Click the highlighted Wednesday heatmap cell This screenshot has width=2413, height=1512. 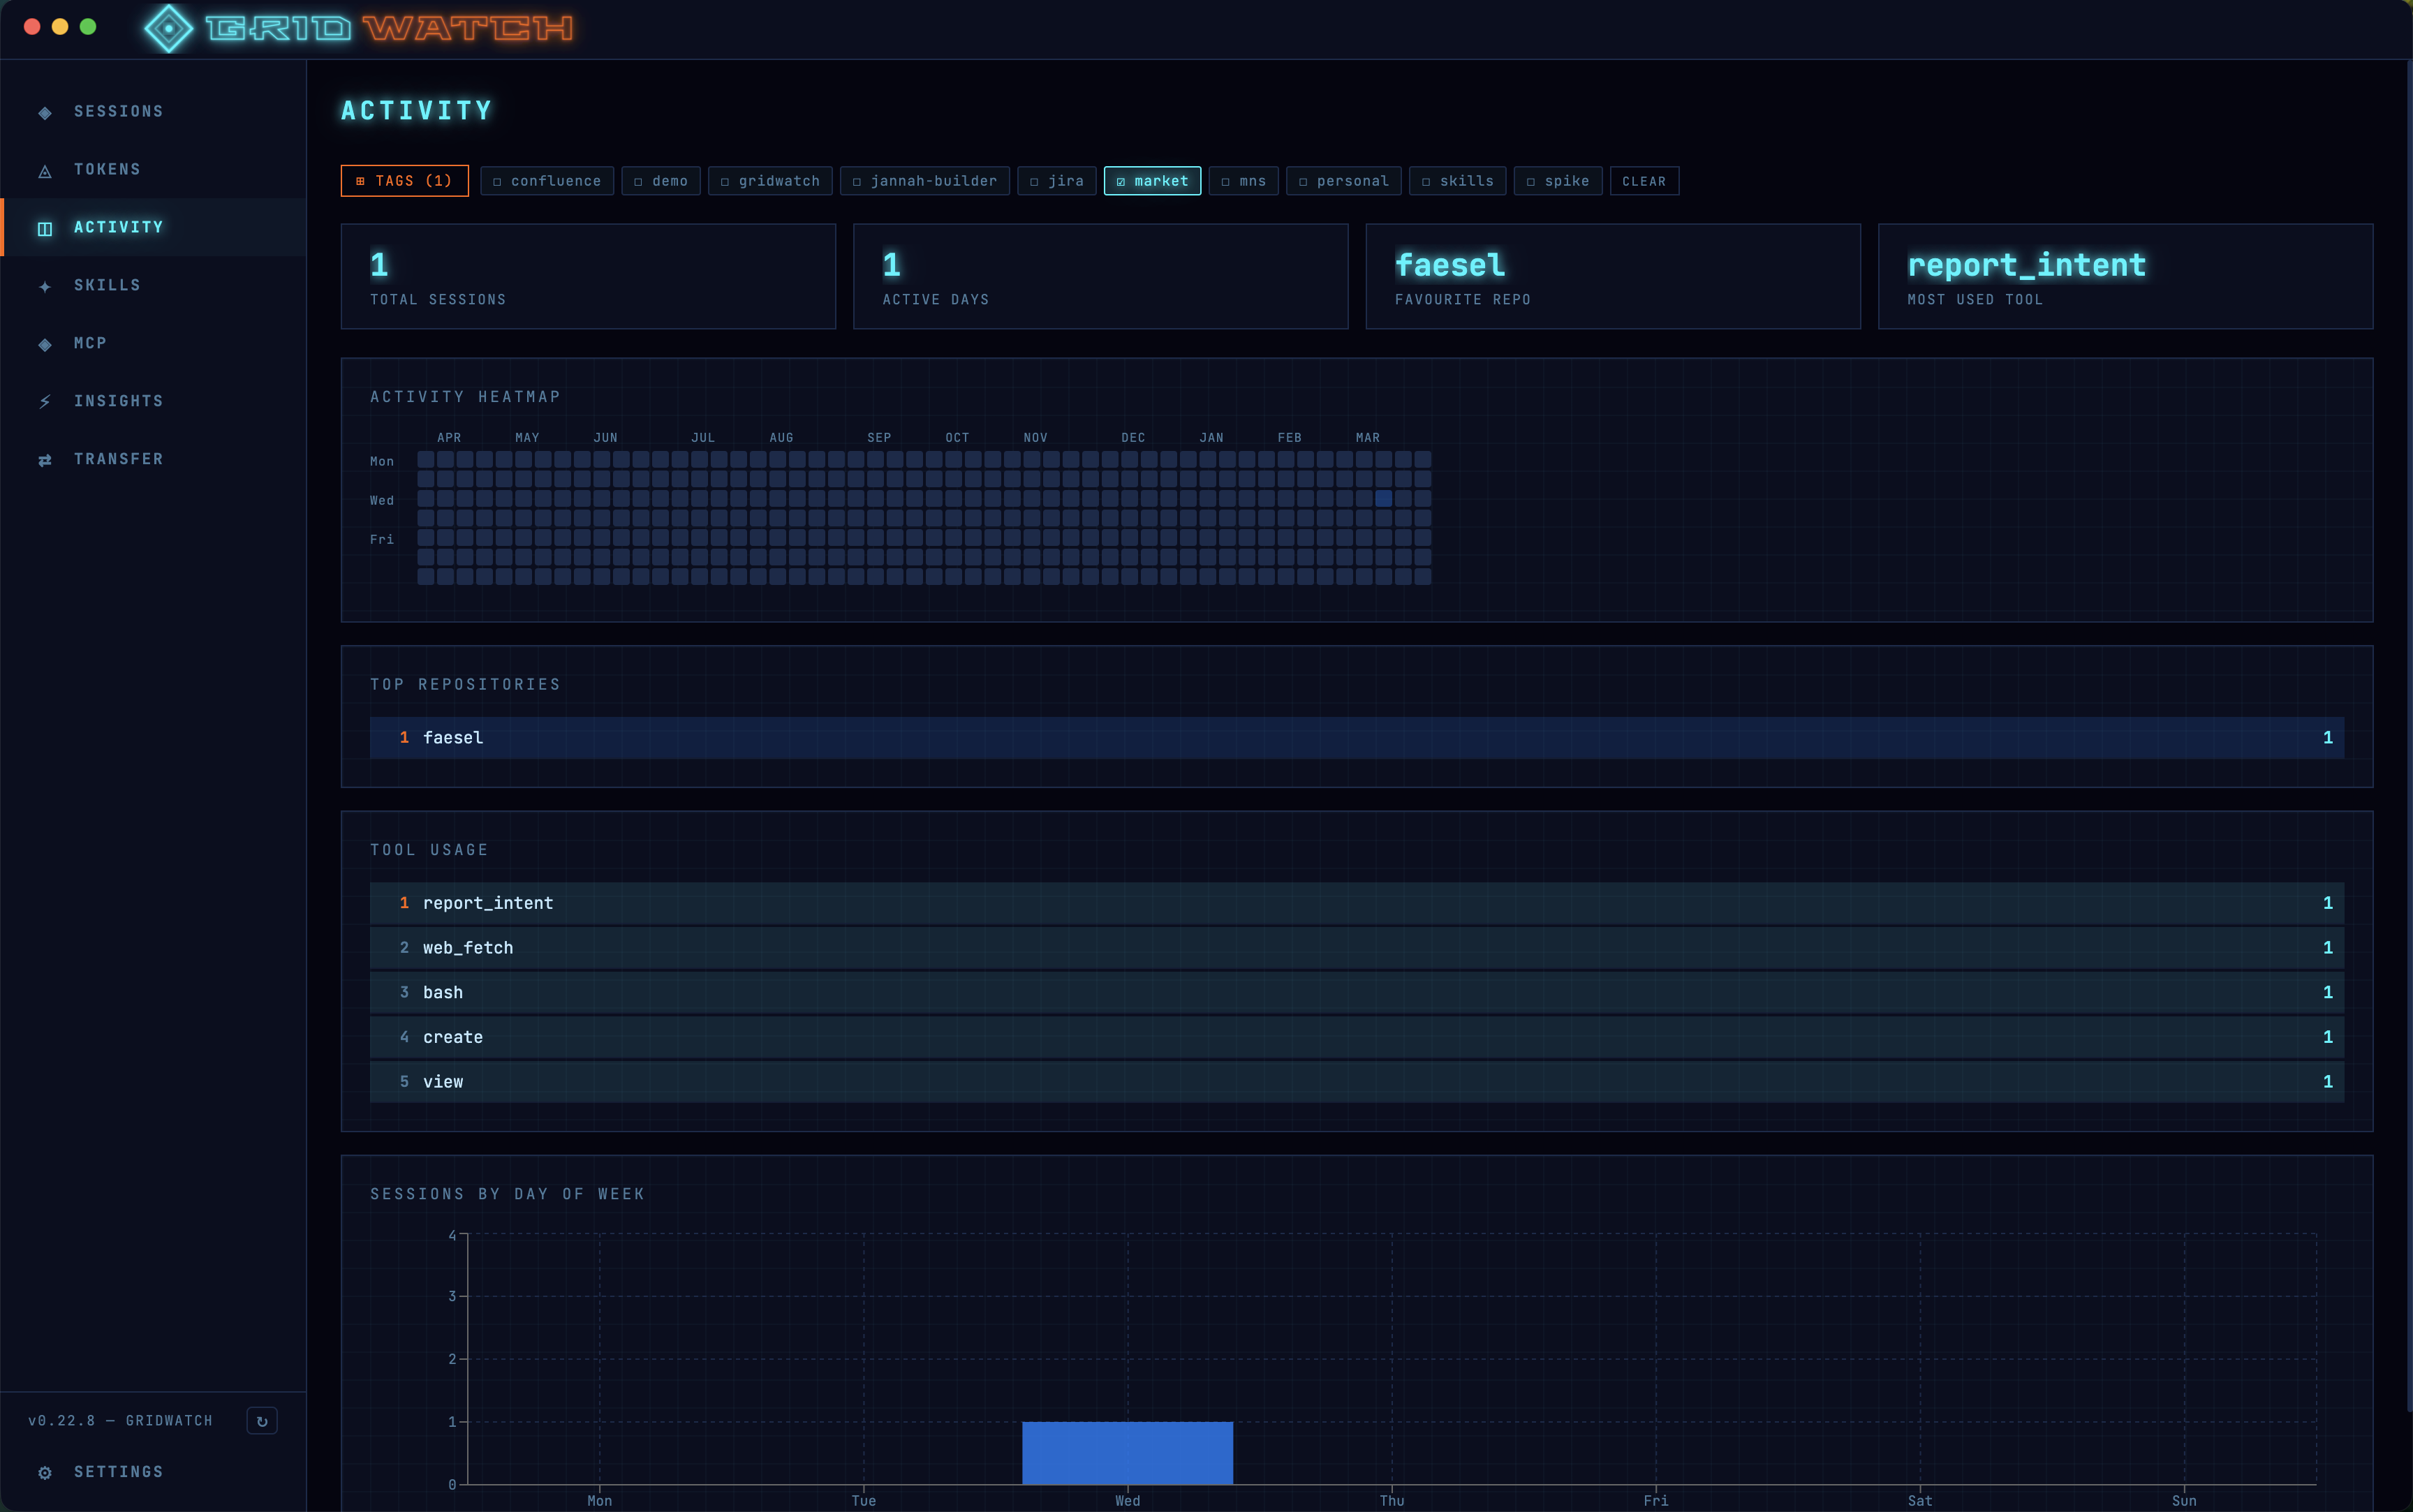click(1383, 498)
